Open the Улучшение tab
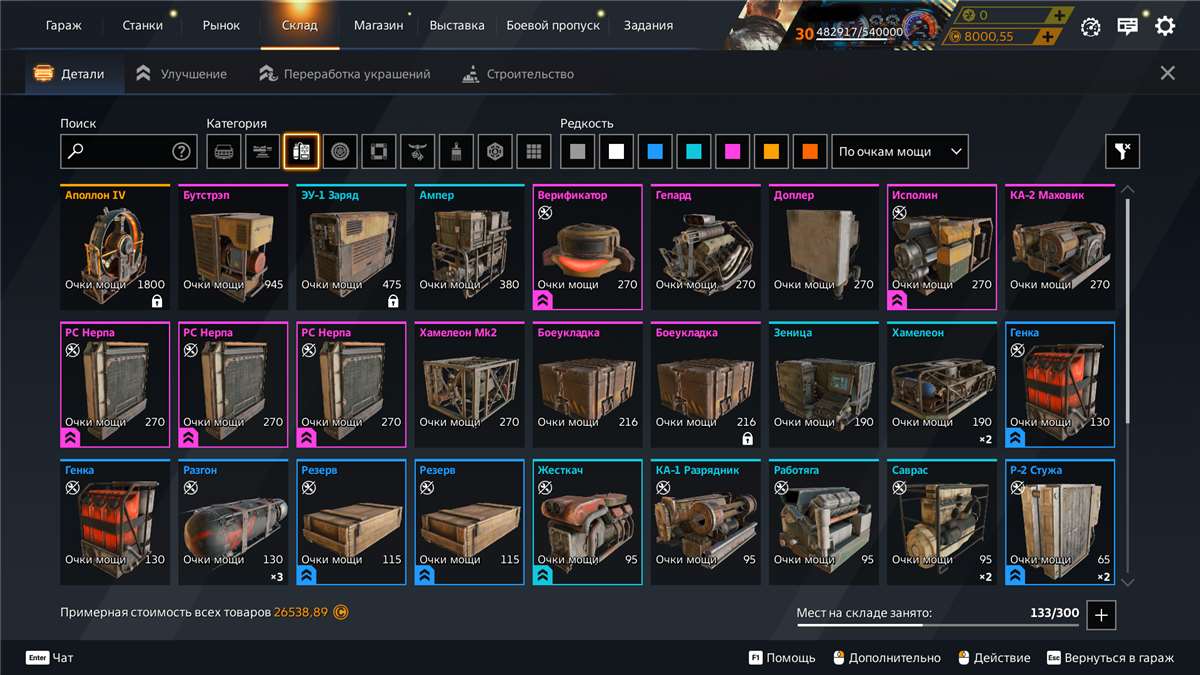Viewport: 1200px width, 675px height. (182, 74)
